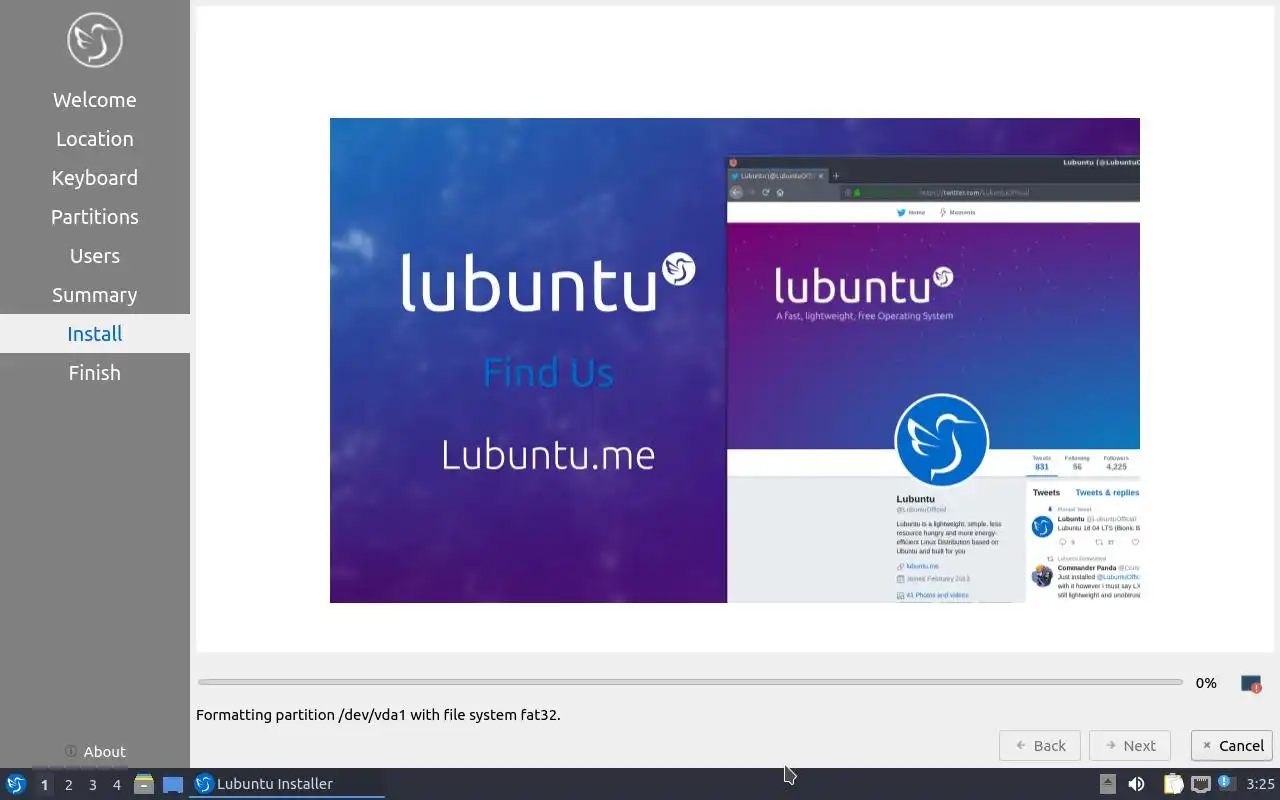This screenshot has height=800, width=1280.
Task: Select the Location step in sidebar
Action: tap(95, 139)
